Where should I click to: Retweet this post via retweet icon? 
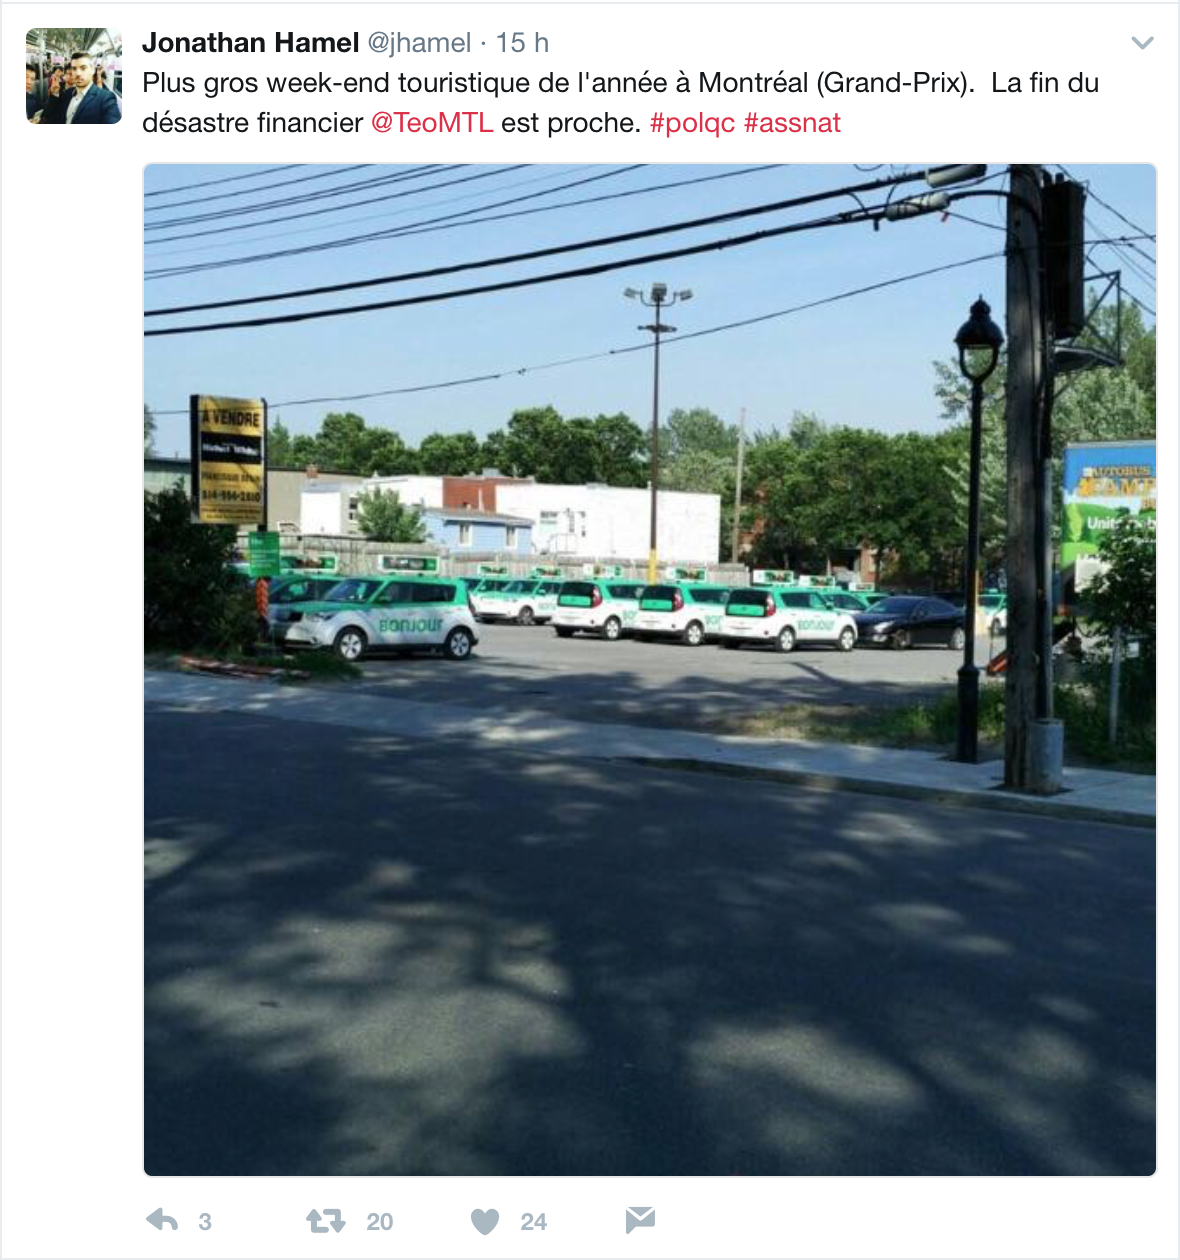pos(326,1221)
